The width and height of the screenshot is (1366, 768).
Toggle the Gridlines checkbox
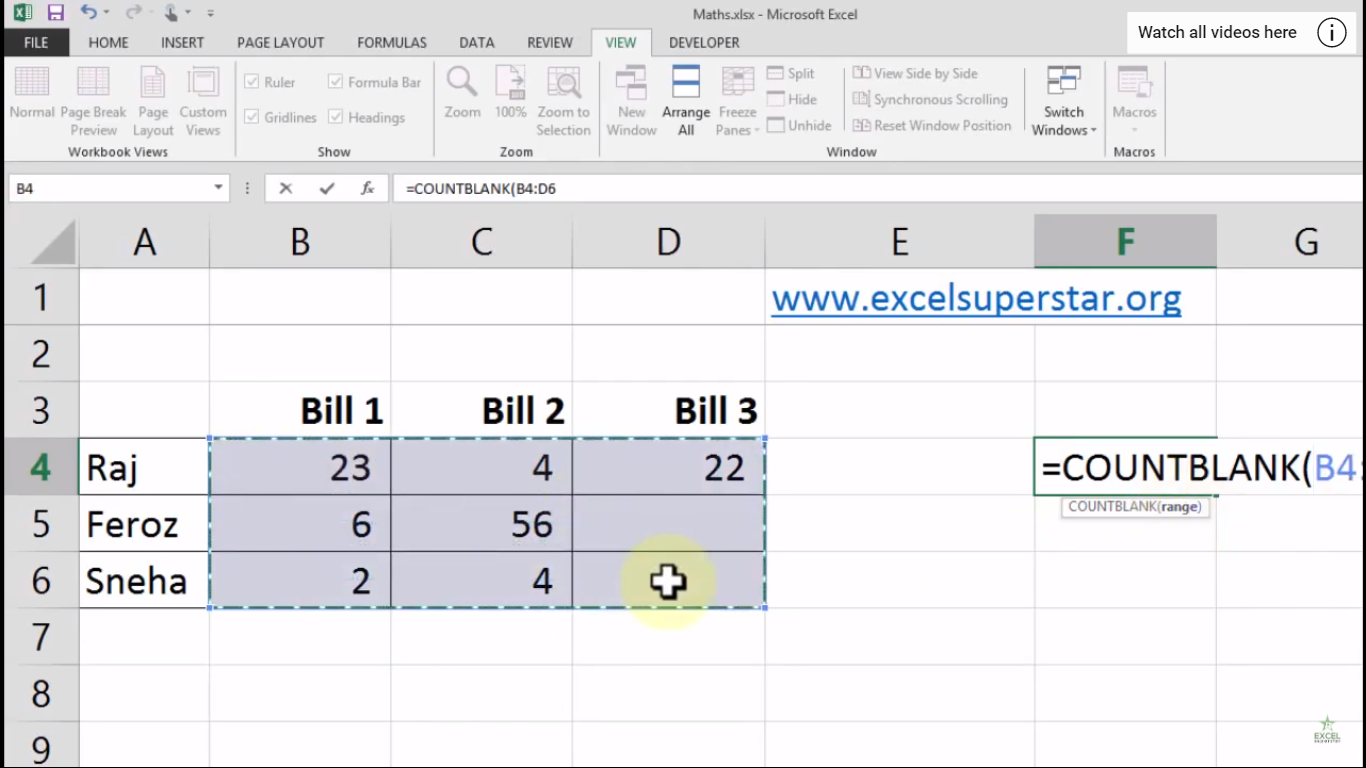tap(252, 117)
